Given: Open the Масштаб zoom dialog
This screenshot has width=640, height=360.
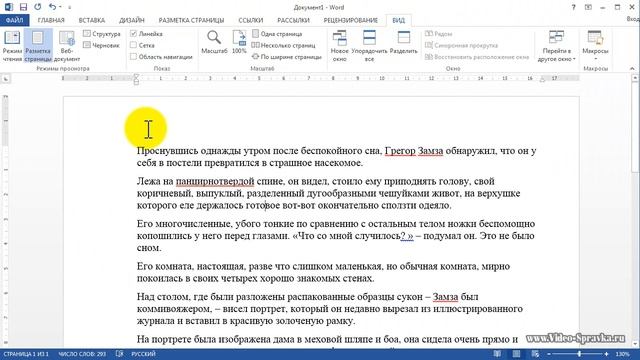Looking at the screenshot, I should click(x=214, y=42).
